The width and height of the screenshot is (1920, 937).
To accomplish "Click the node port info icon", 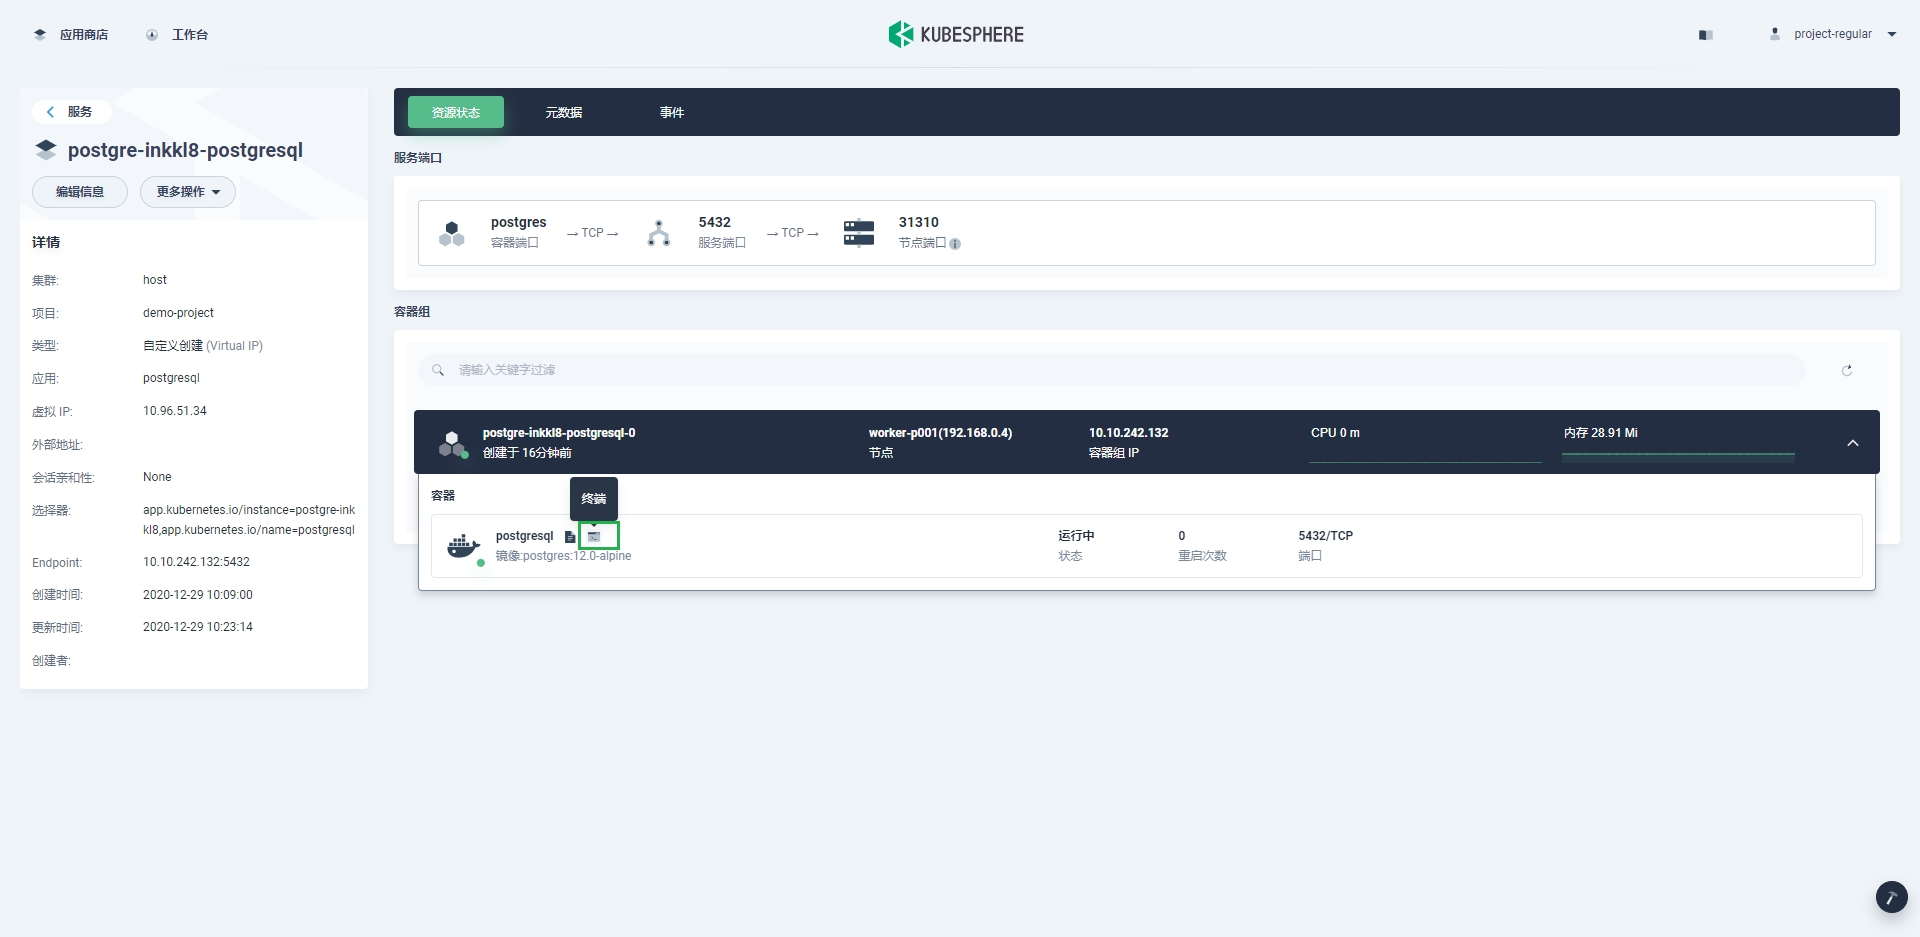I will click(955, 244).
